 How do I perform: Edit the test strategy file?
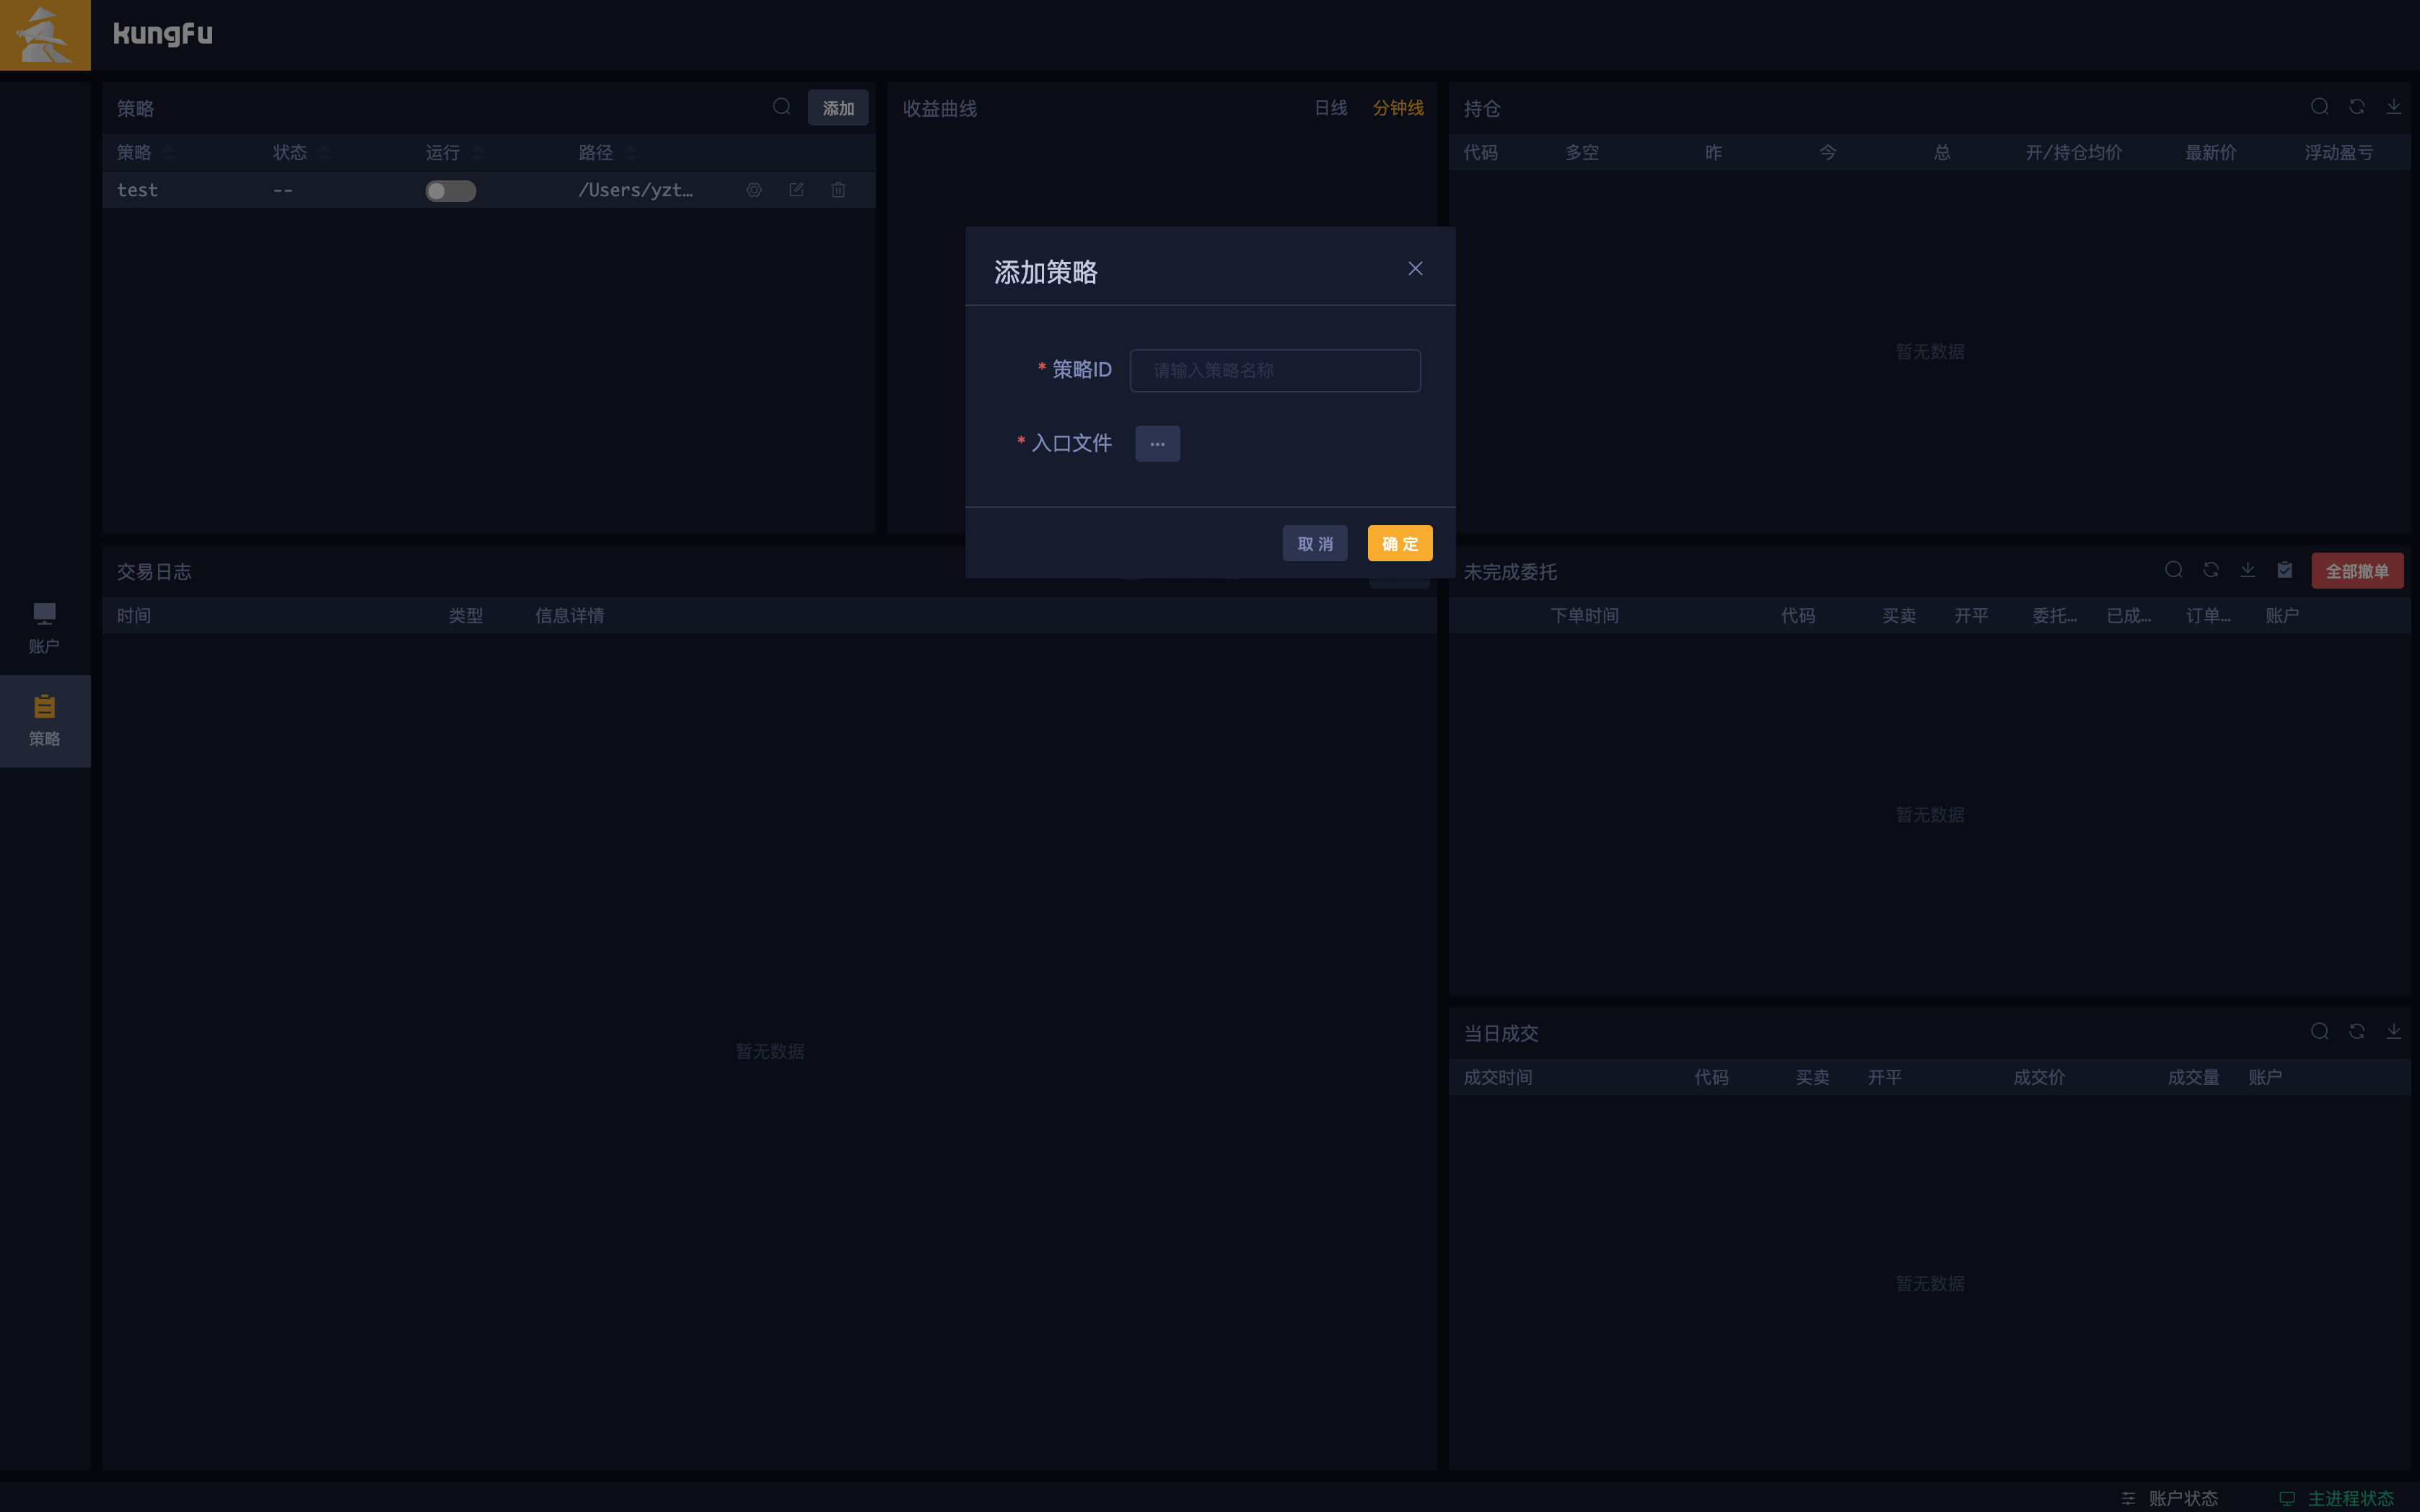796,190
